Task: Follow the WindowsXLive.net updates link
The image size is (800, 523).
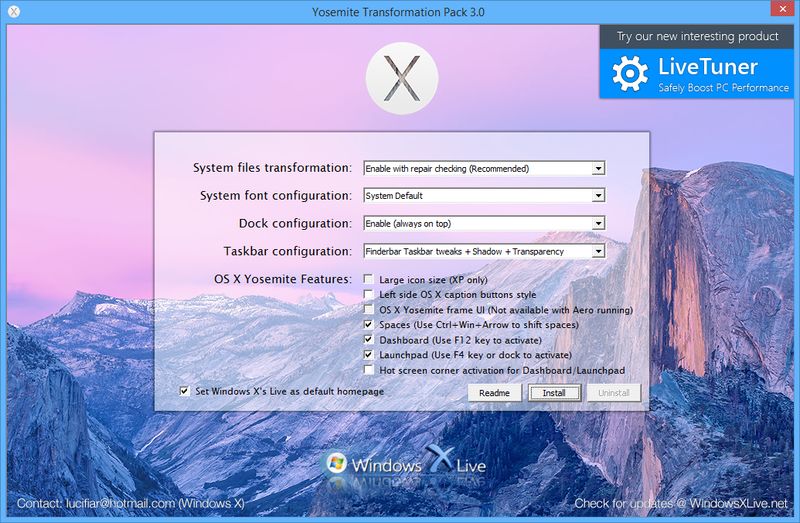Action: click(x=681, y=503)
